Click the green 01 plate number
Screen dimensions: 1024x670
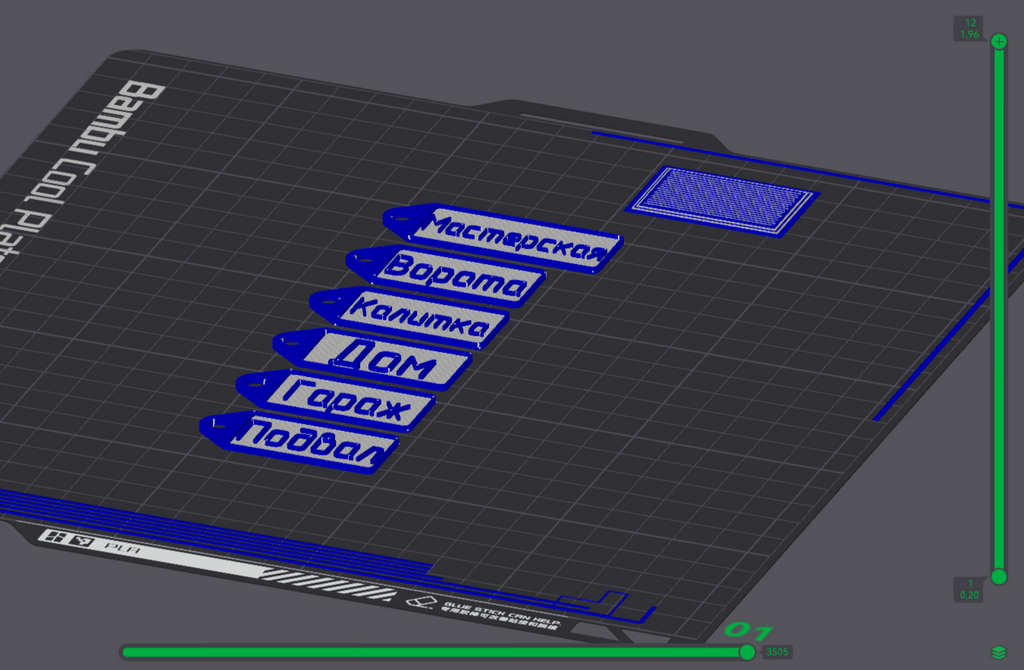(x=748, y=631)
